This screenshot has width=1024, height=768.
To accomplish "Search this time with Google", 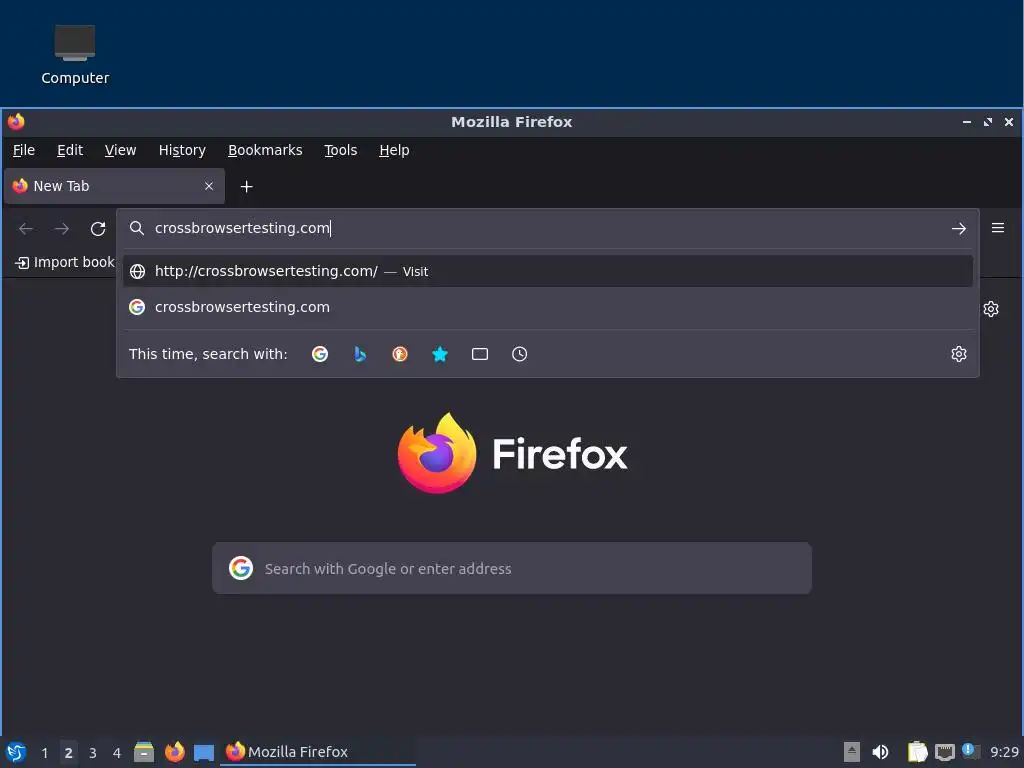I will coord(320,354).
